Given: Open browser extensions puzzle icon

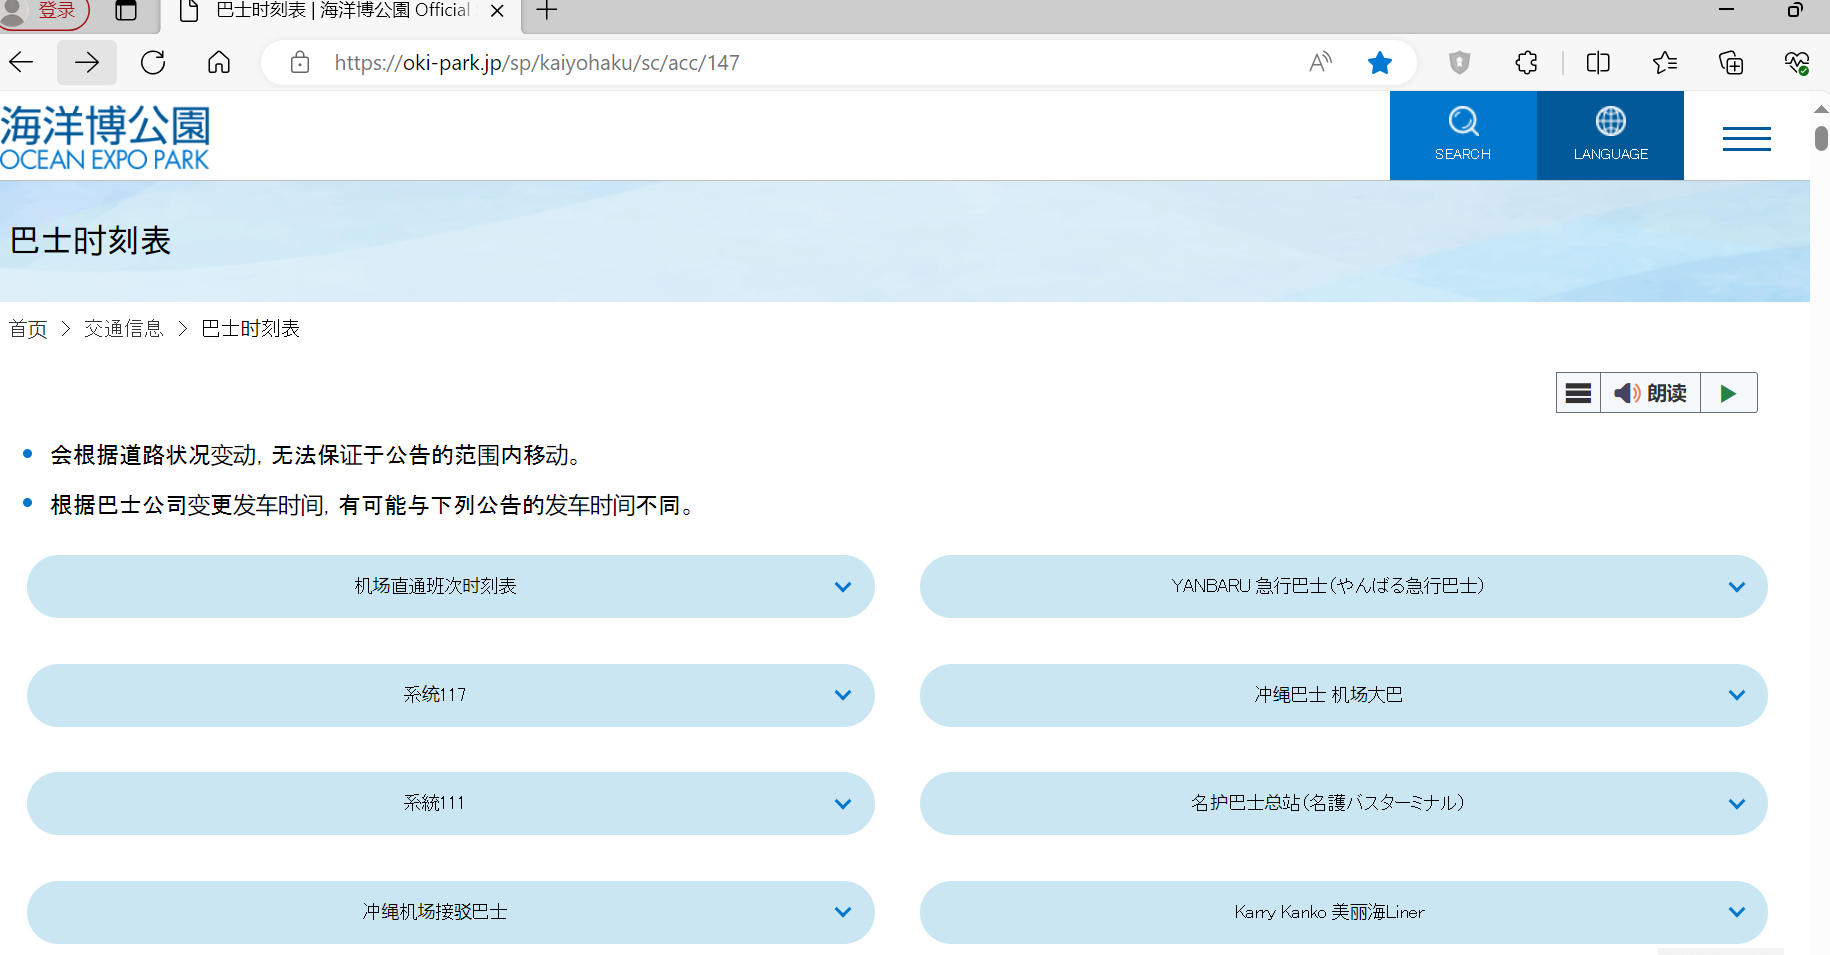Looking at the screenshot, I should click(1526, 63).
